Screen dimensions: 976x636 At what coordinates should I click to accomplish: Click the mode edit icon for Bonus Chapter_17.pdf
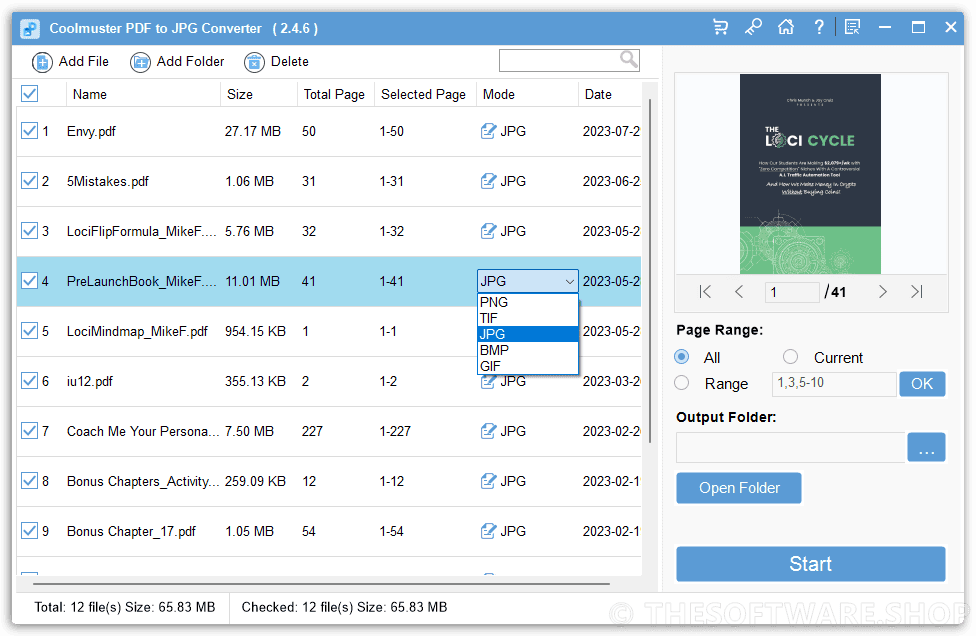(x=489, y=531)
